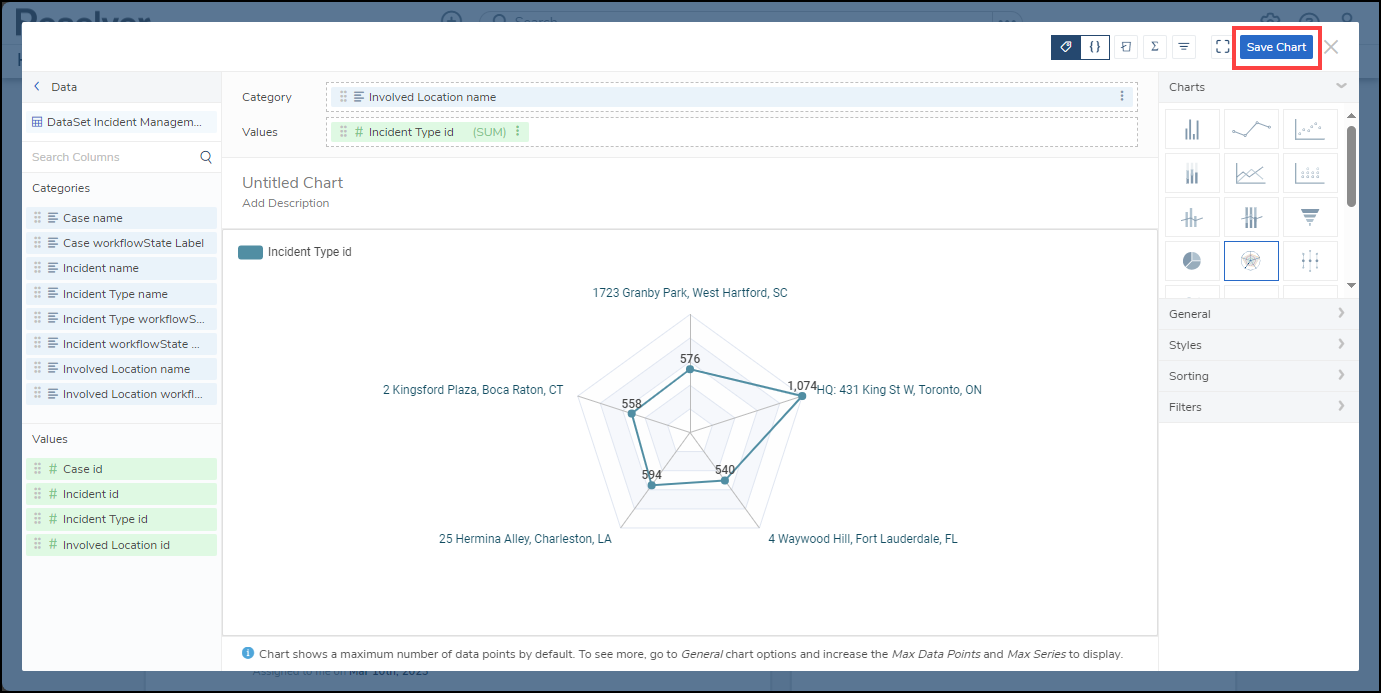Select the radar chart type
1381x693 pixels.
coord(1251,261)
